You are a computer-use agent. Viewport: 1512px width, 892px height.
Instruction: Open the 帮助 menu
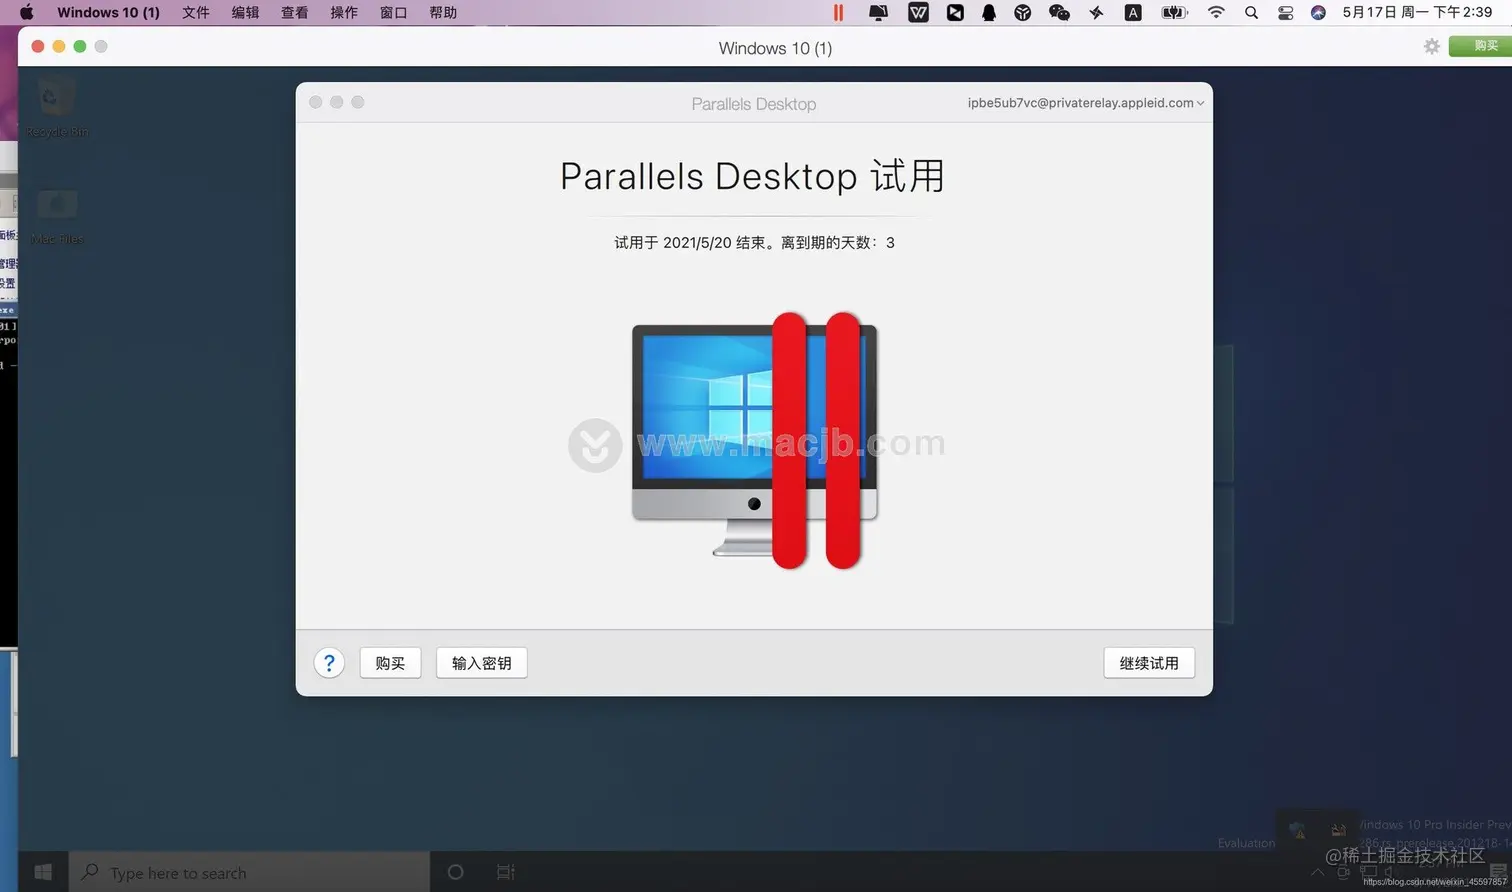point(443,12)
